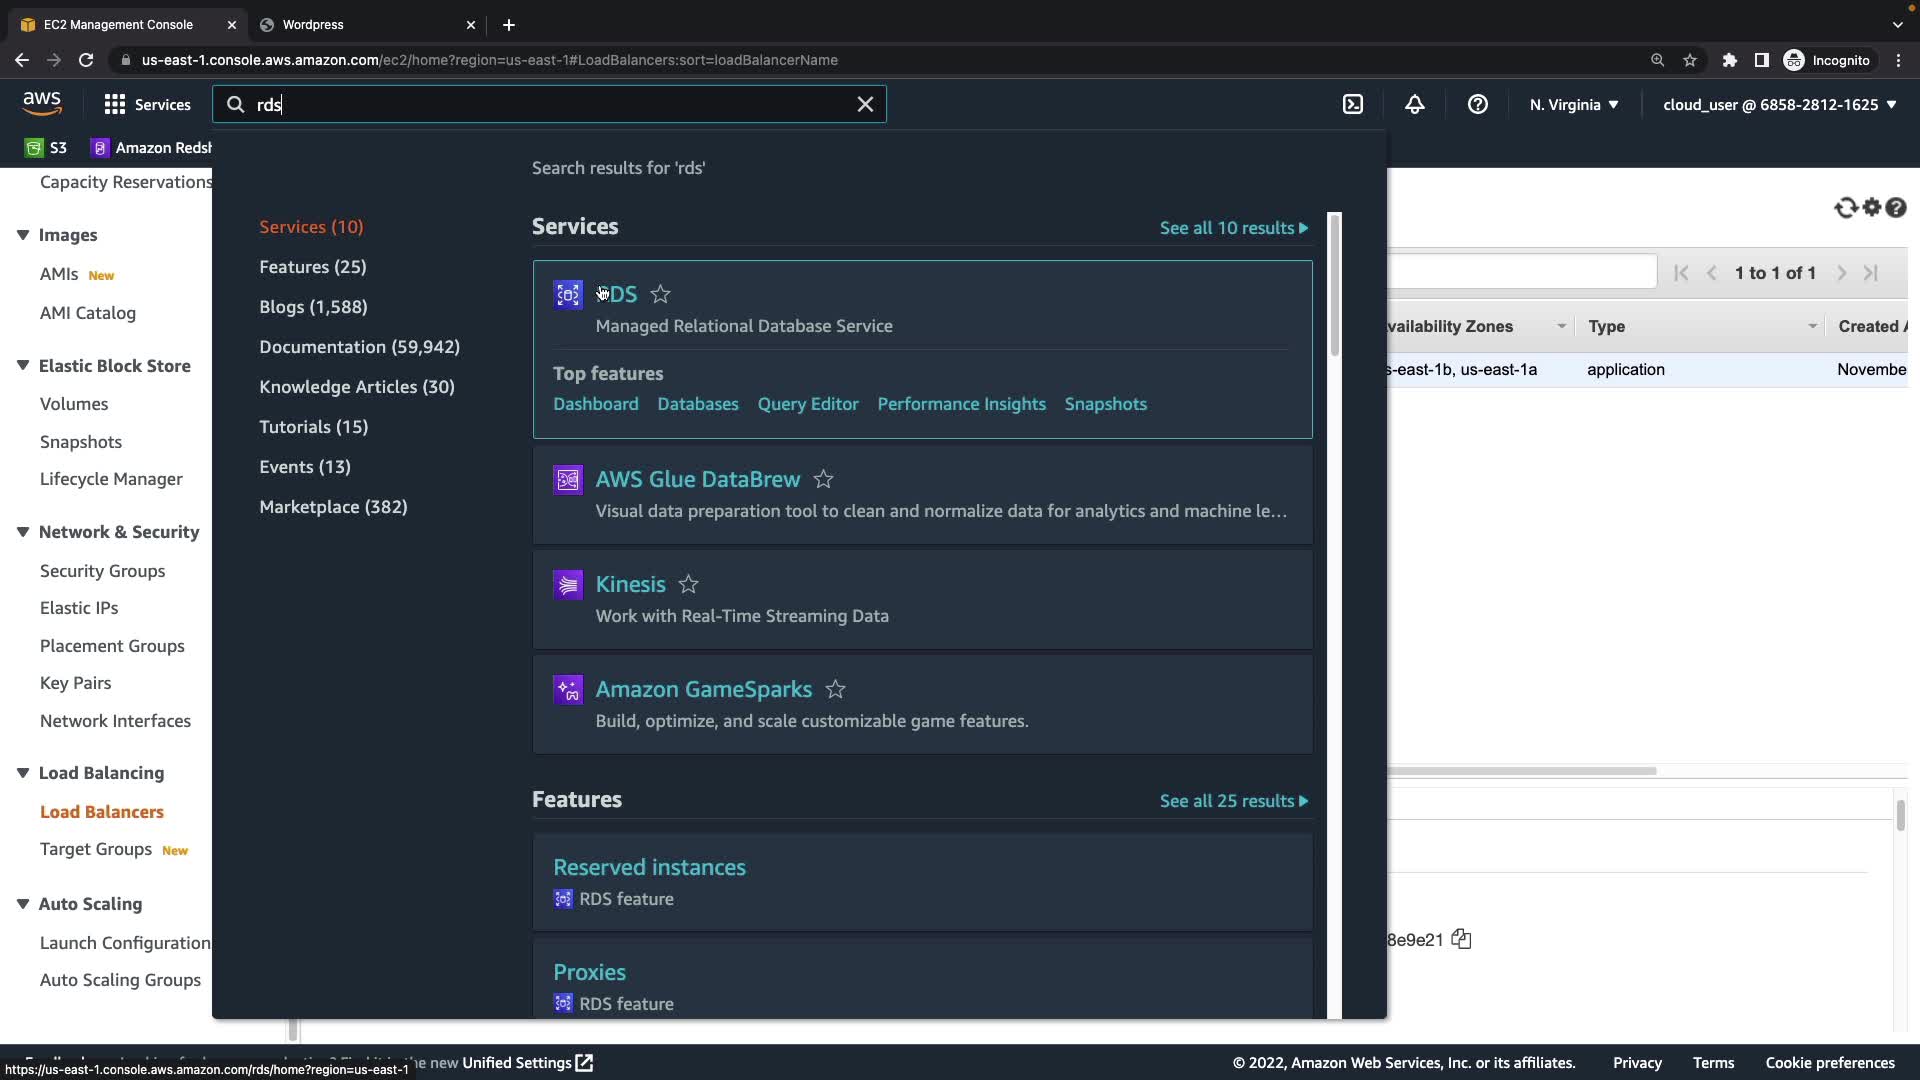Star the AWS Glue DataBrew service

click(x=823, y=479)
